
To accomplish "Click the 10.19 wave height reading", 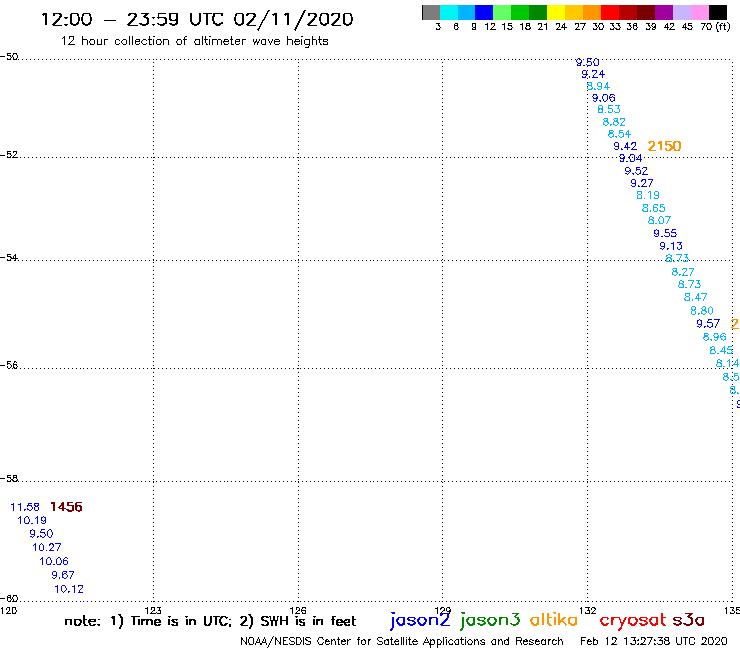I will click(32, 520).
